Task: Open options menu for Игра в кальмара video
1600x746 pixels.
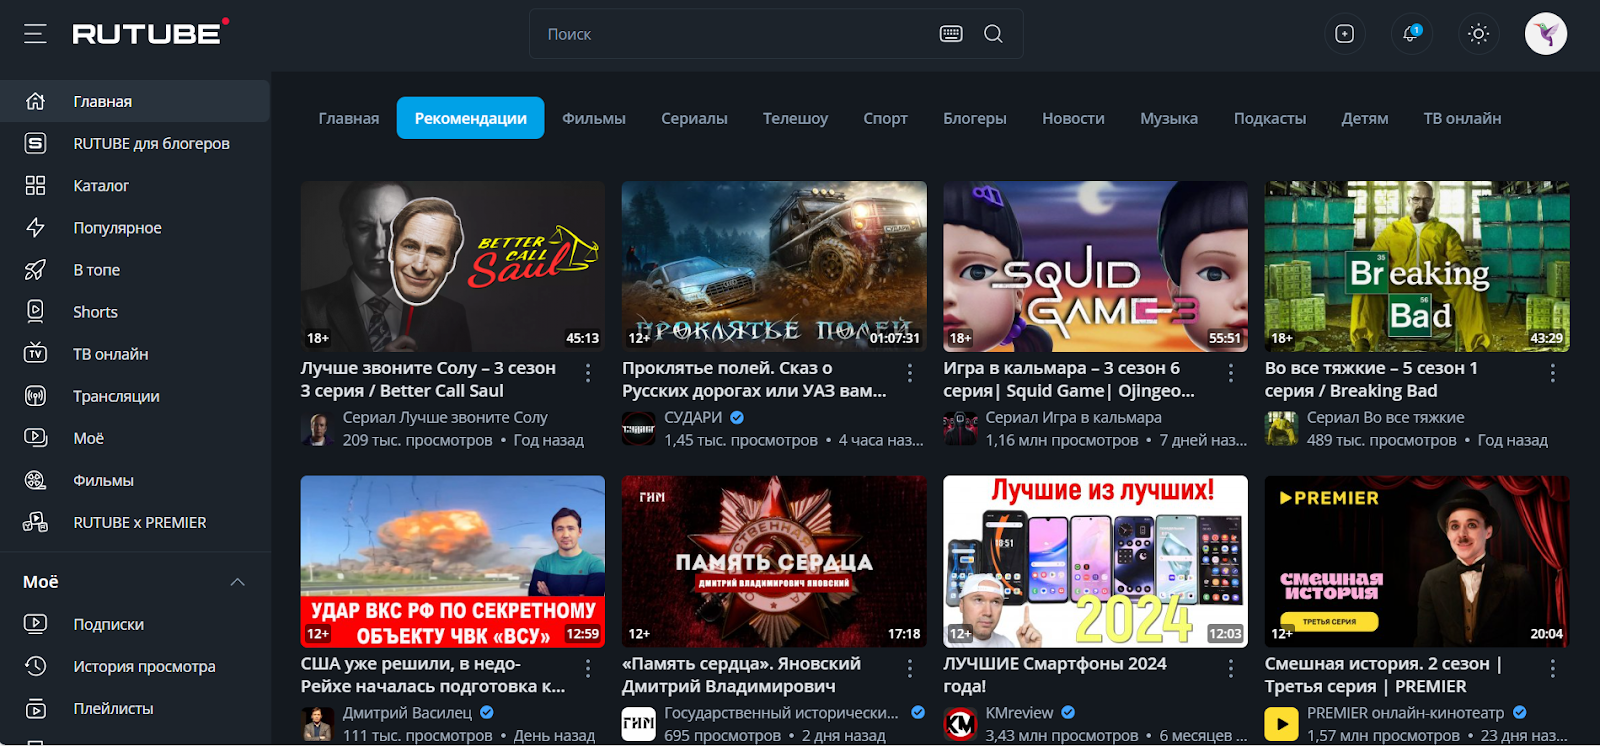Action: click(x=1231, y=373)
